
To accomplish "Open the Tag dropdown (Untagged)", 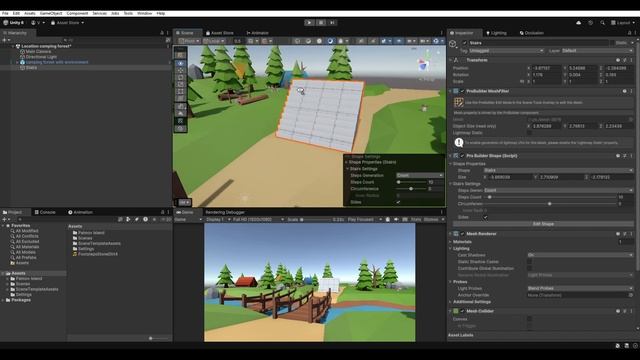I will (x=506, y=51).
